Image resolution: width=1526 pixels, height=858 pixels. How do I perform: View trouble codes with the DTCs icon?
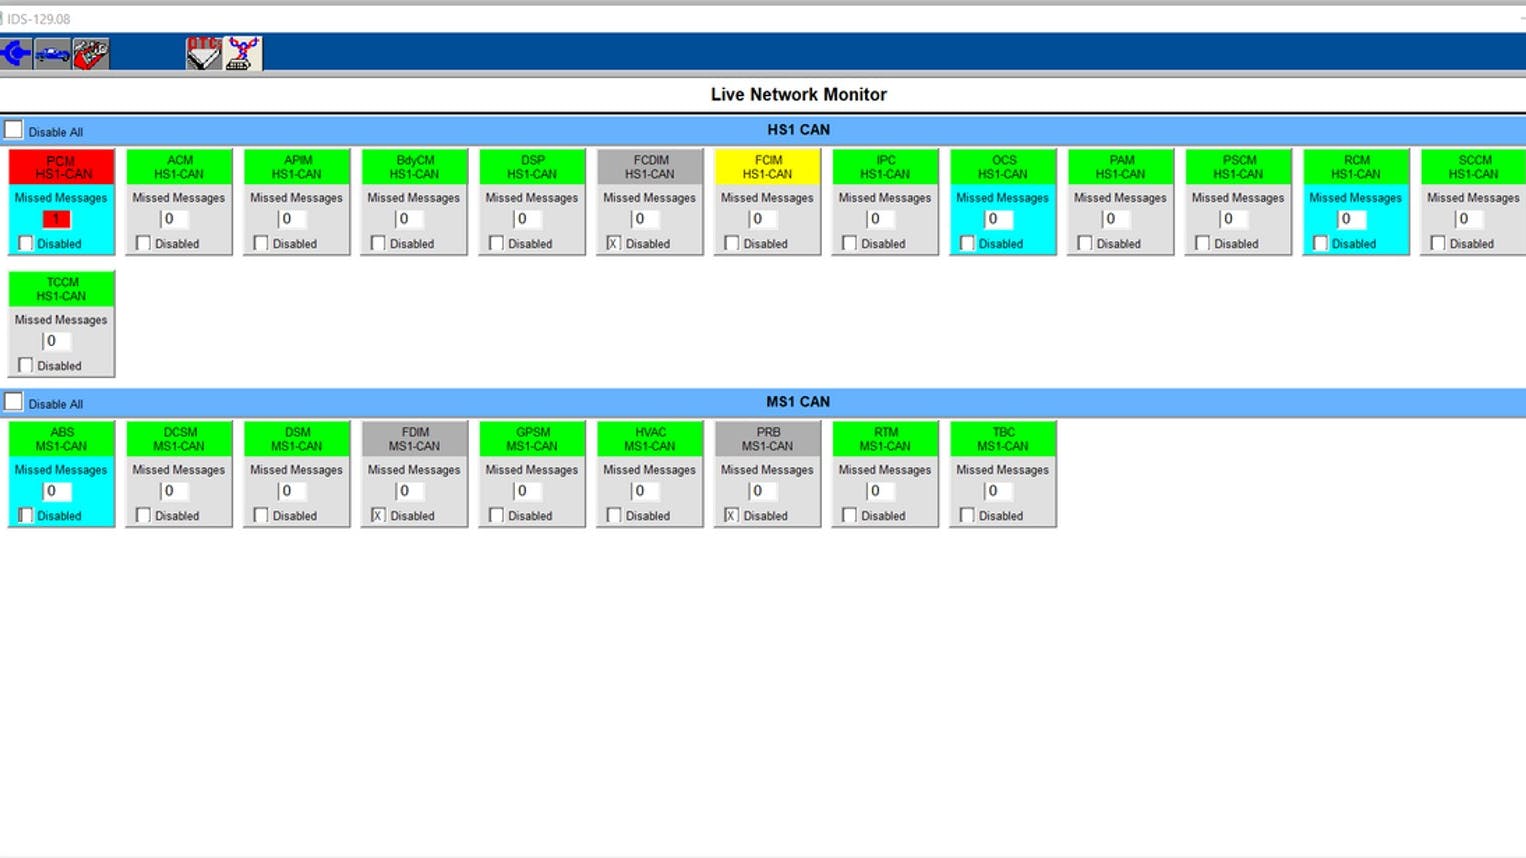click(x=202, y=53)
